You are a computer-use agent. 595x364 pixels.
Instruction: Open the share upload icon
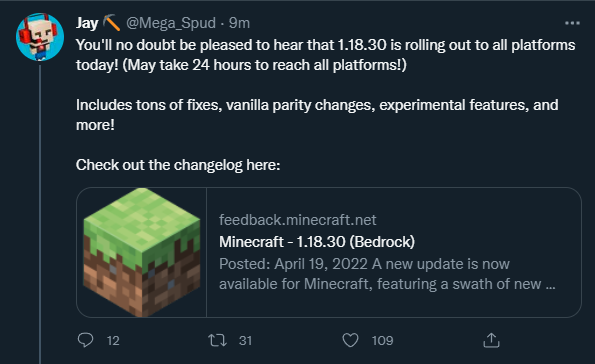(x=491, y=340)
